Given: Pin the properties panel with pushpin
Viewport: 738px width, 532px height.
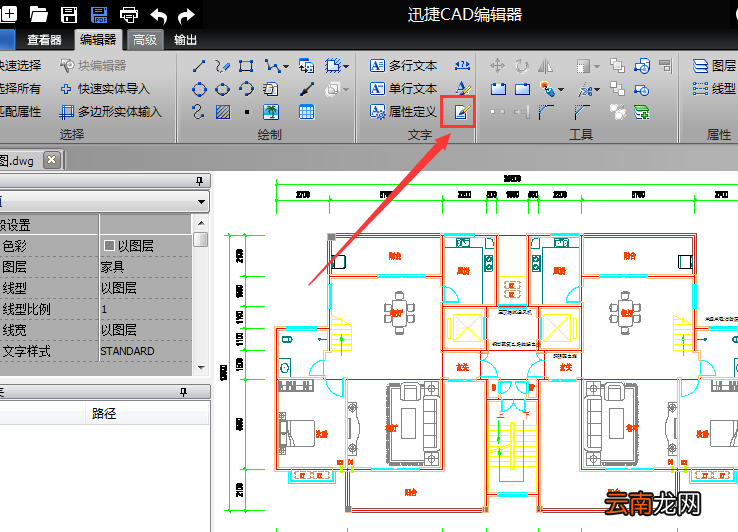Looking at the screenshot, I should pos(199,181).
